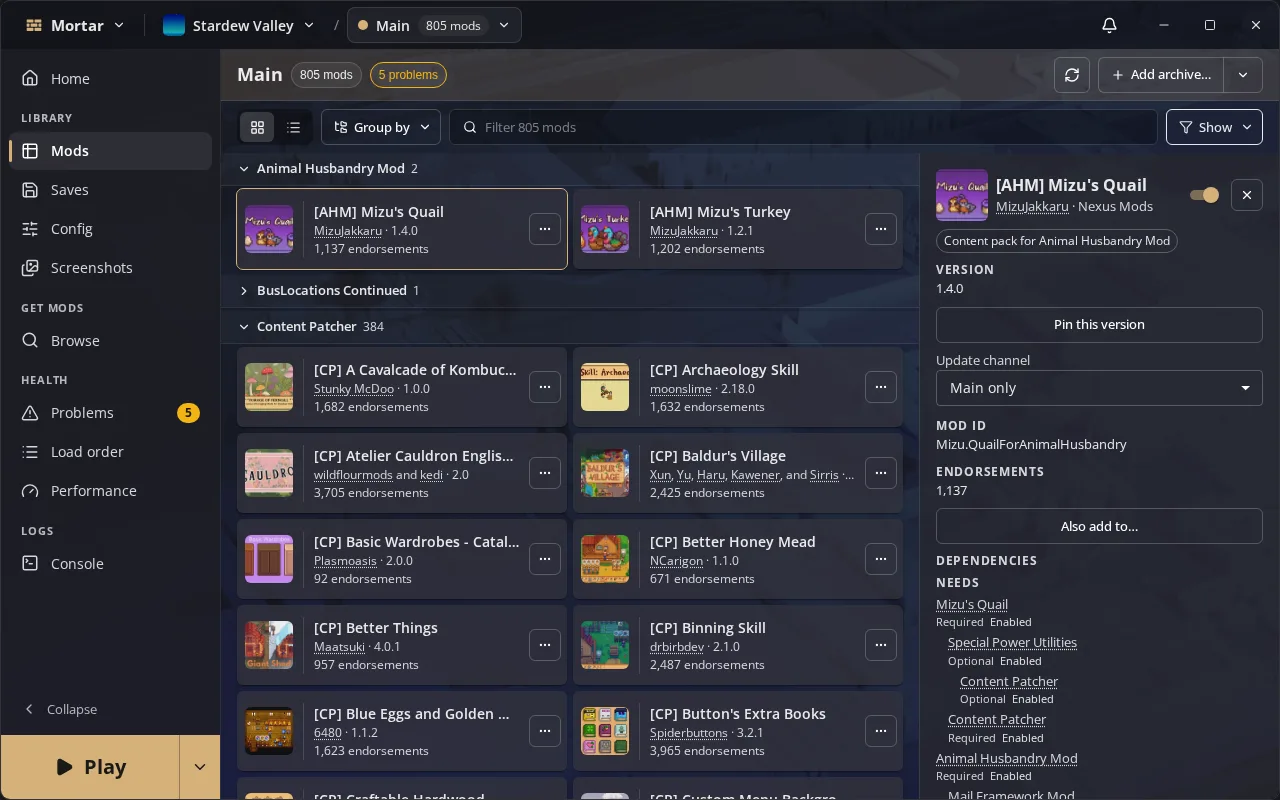The width and height of the screenshot is (1280, 800).
Task: Focus the Filter 805 mods search field
Action: [803, 127]
